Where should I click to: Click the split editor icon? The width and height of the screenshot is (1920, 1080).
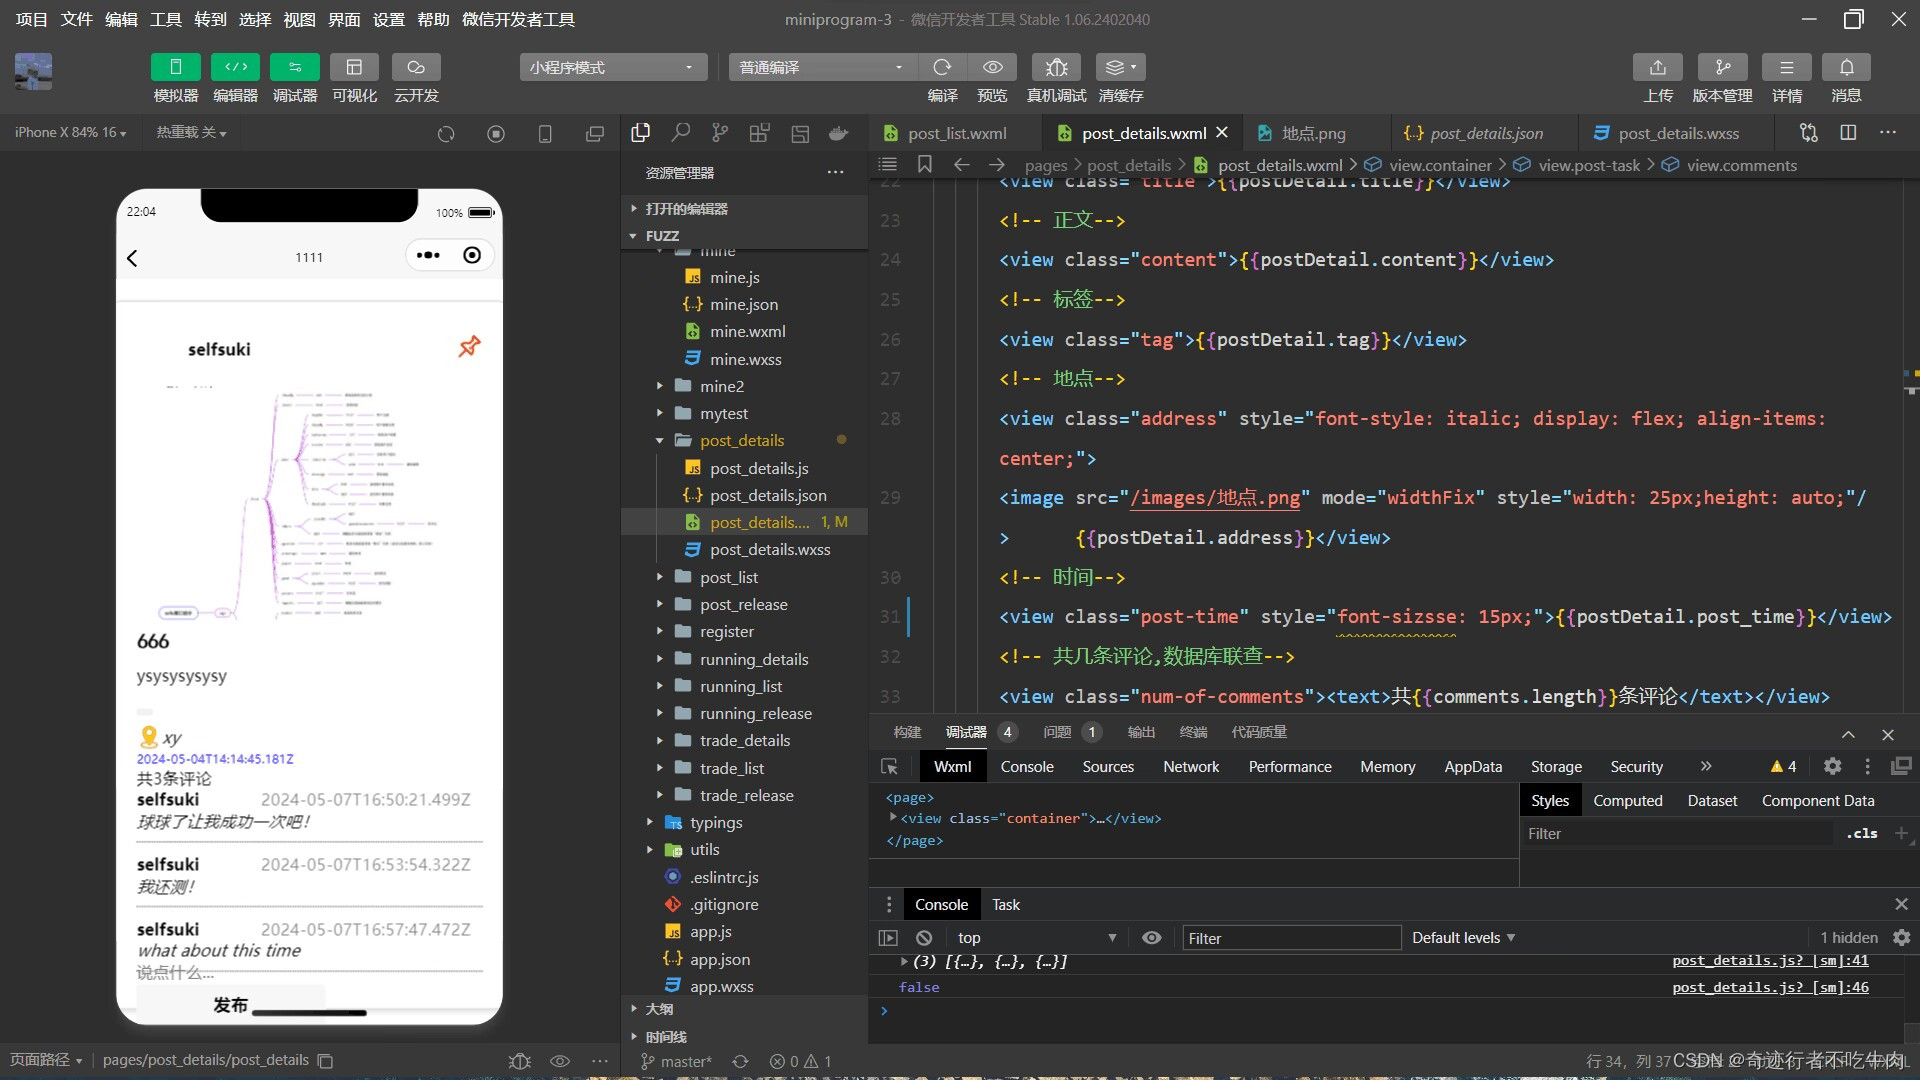click(x=1848, y=133)
